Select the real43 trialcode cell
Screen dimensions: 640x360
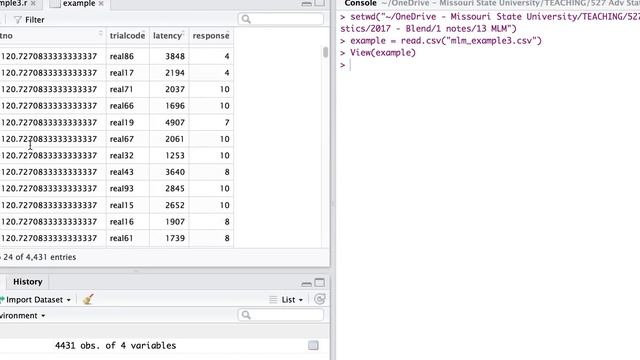128,172
